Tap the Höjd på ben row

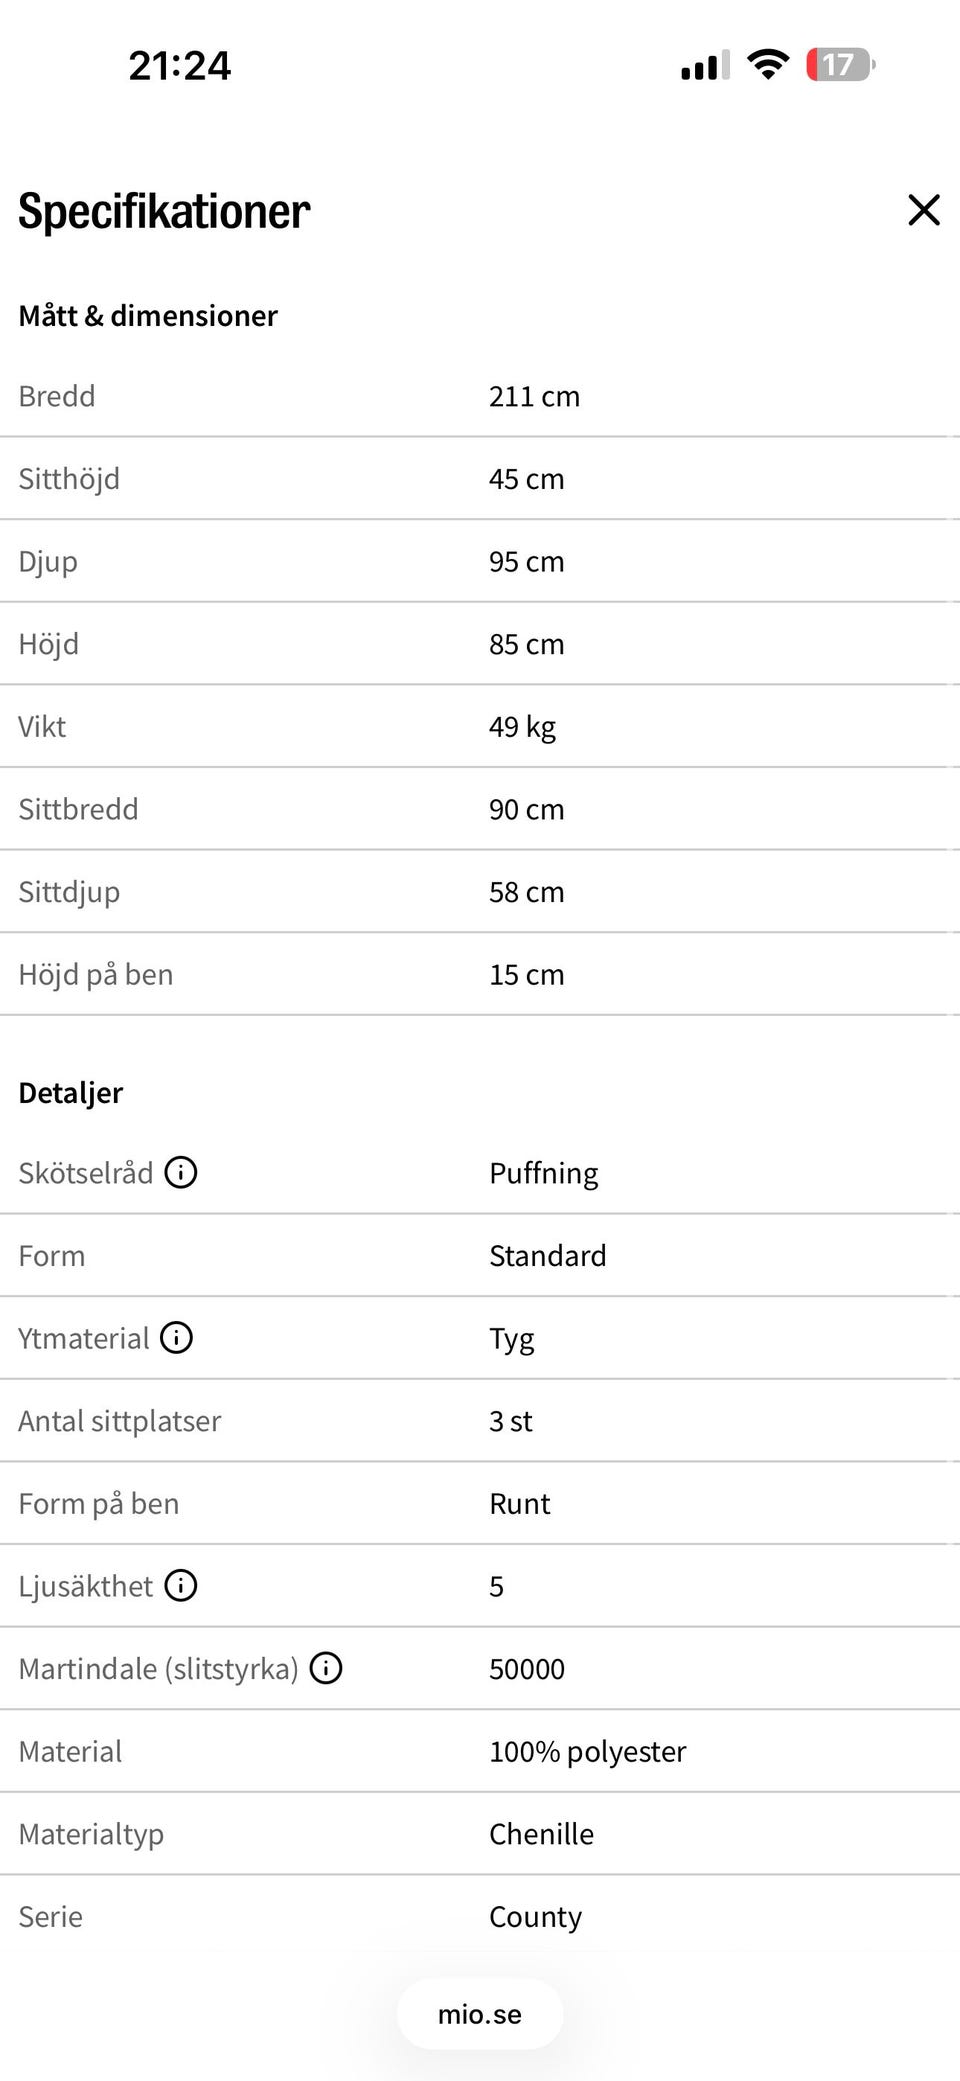[x=480, y=975]
